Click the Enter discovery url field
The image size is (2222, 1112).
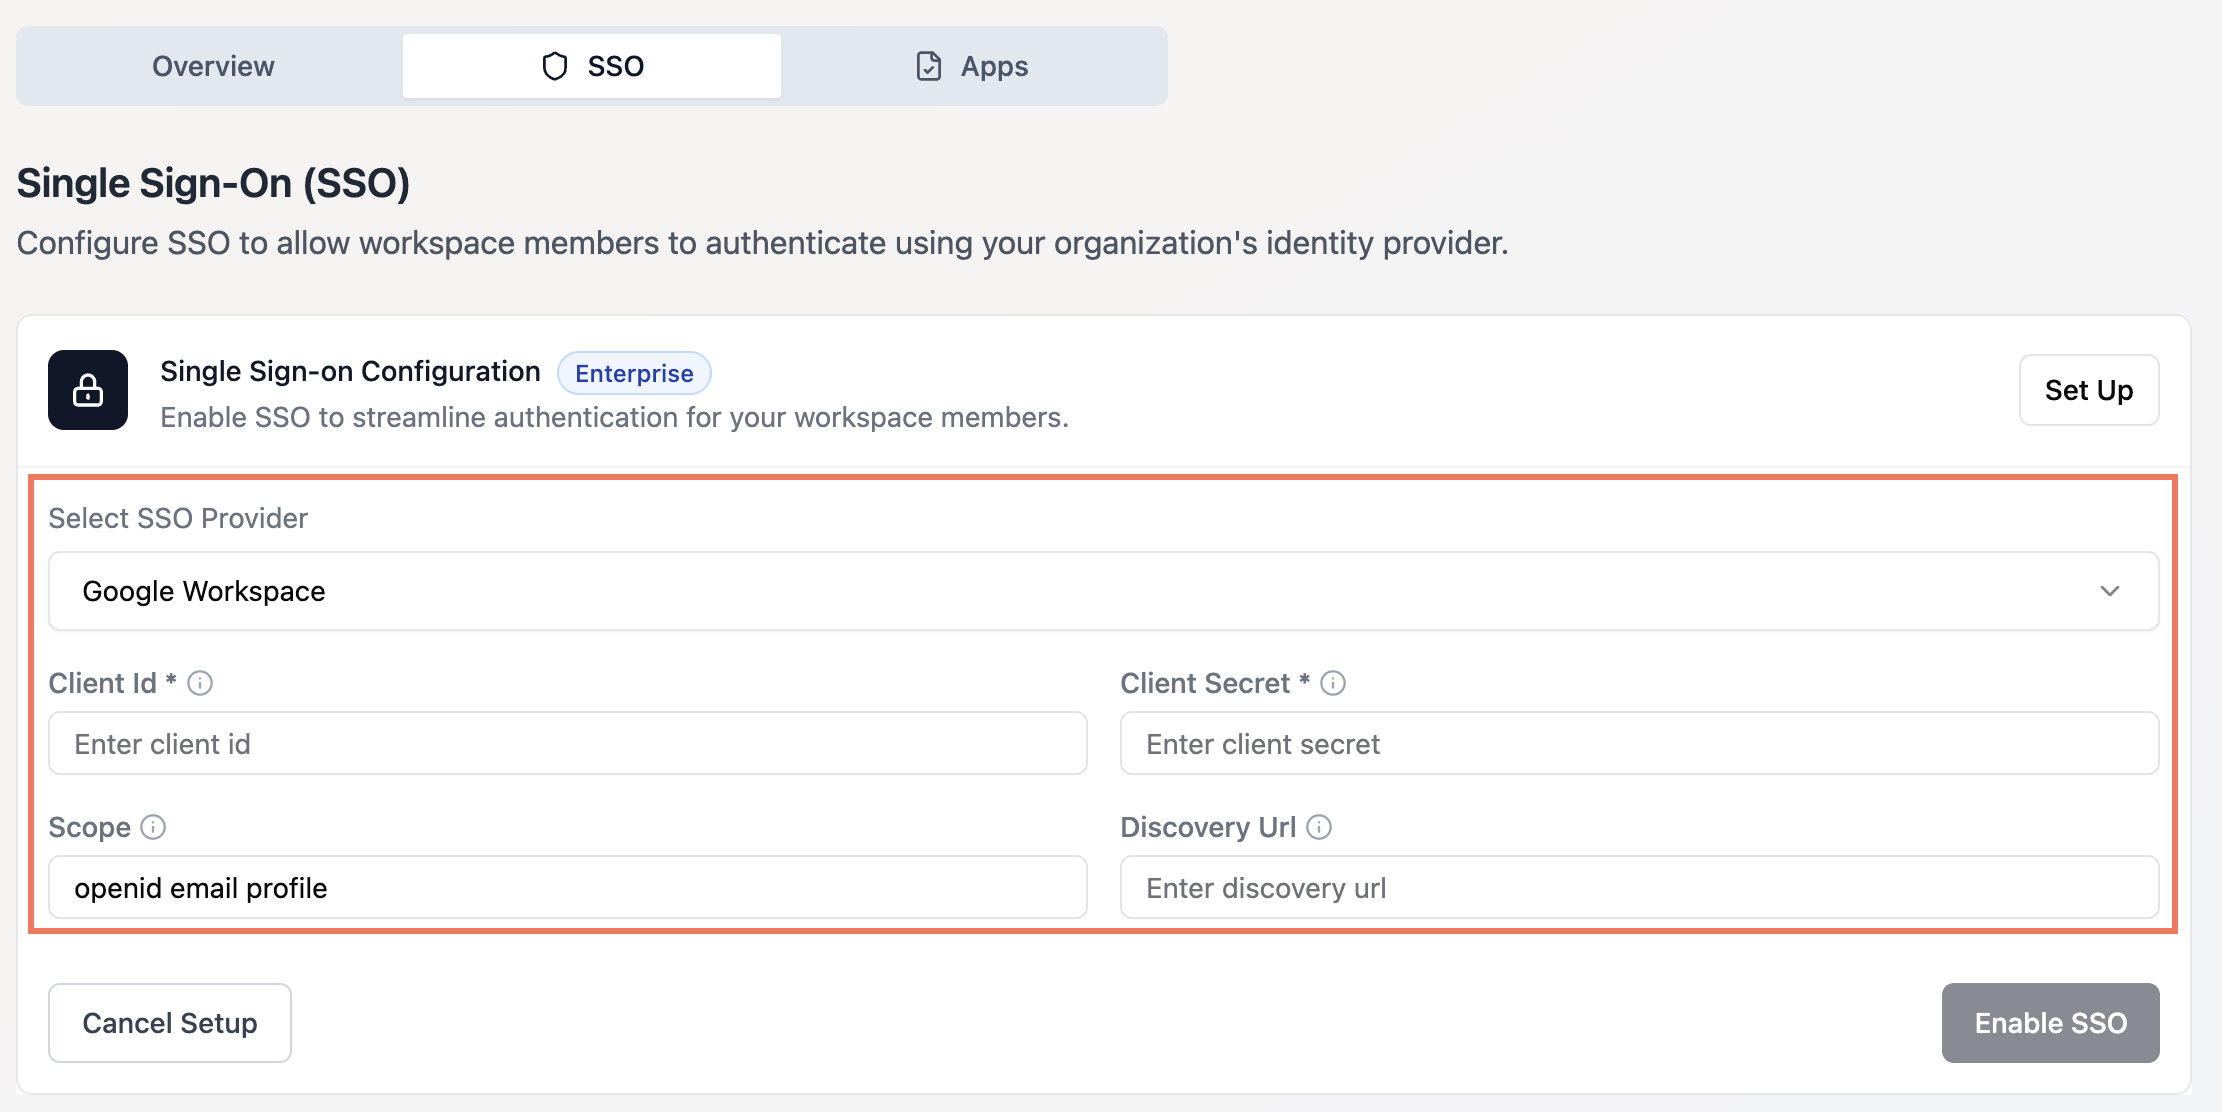coord(1638,888)
